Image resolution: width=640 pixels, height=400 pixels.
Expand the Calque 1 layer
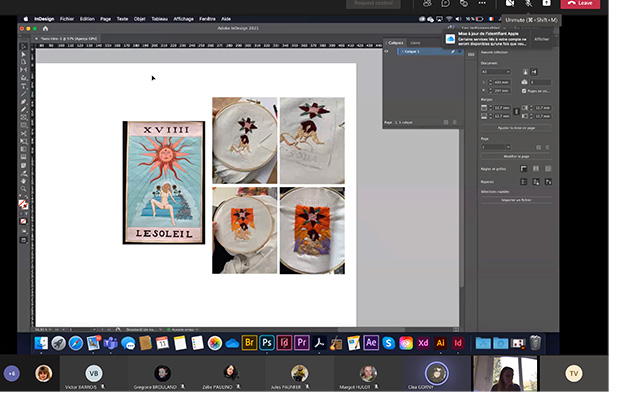[x=402, y=51]
